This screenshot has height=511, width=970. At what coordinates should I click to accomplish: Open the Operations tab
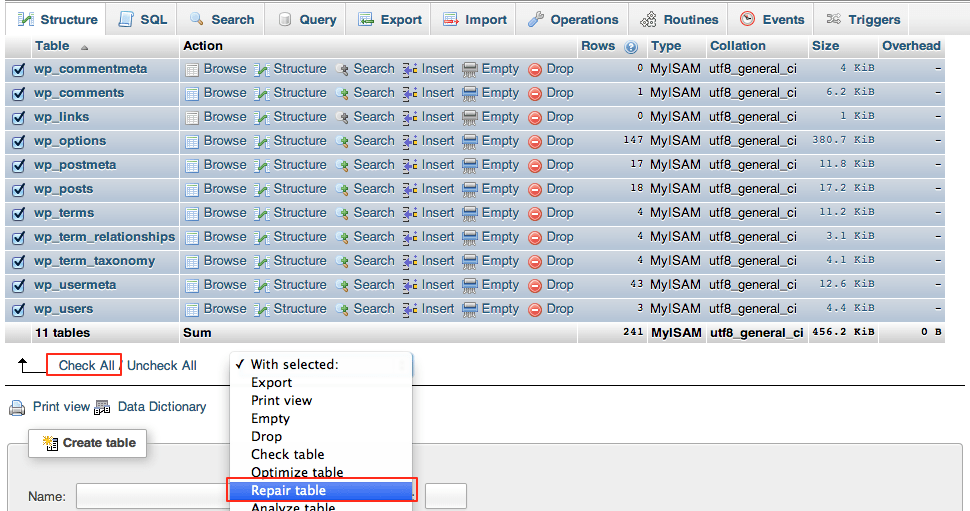click(573, 20)
